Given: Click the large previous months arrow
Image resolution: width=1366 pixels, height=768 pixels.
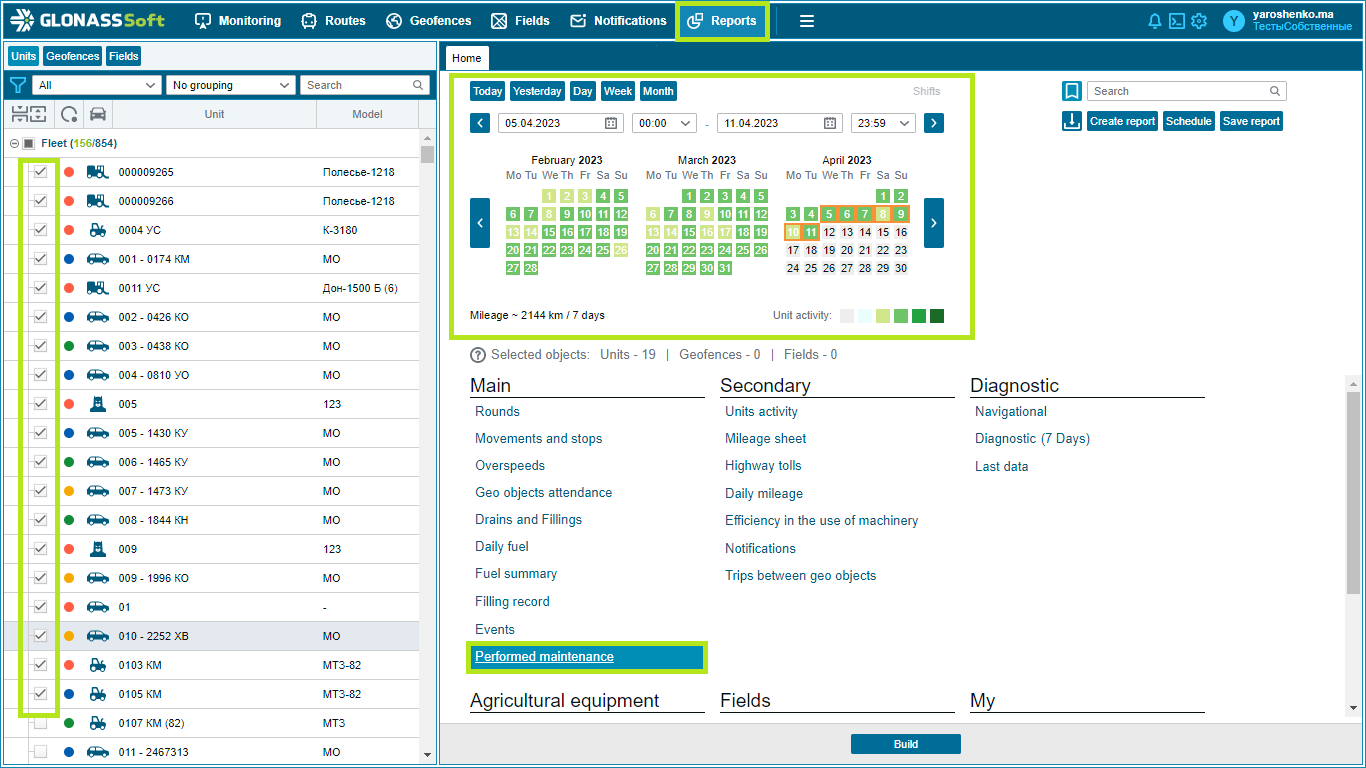Looking at the screenshot, I should coord(480,223).
